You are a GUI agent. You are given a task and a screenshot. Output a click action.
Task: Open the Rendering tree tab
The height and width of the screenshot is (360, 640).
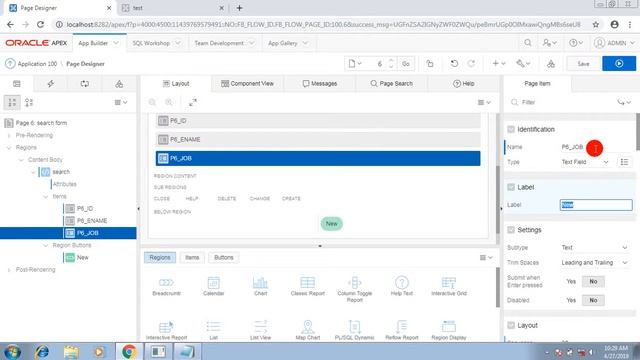(x=17, y=84)
